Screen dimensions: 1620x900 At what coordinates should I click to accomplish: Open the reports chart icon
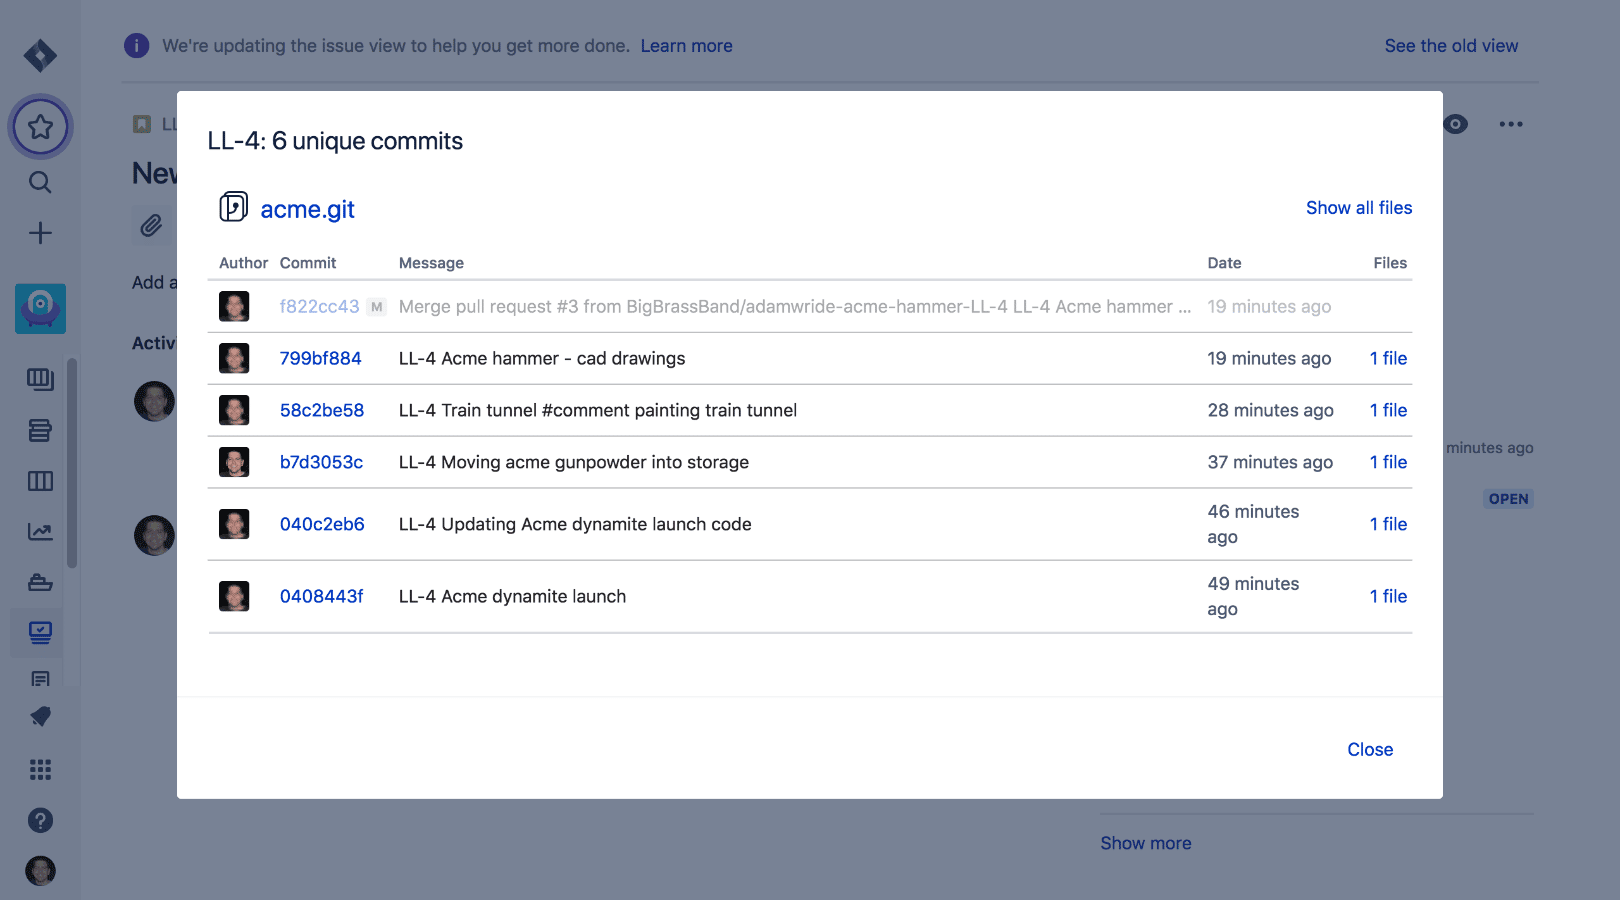click(x=40, y=532)
